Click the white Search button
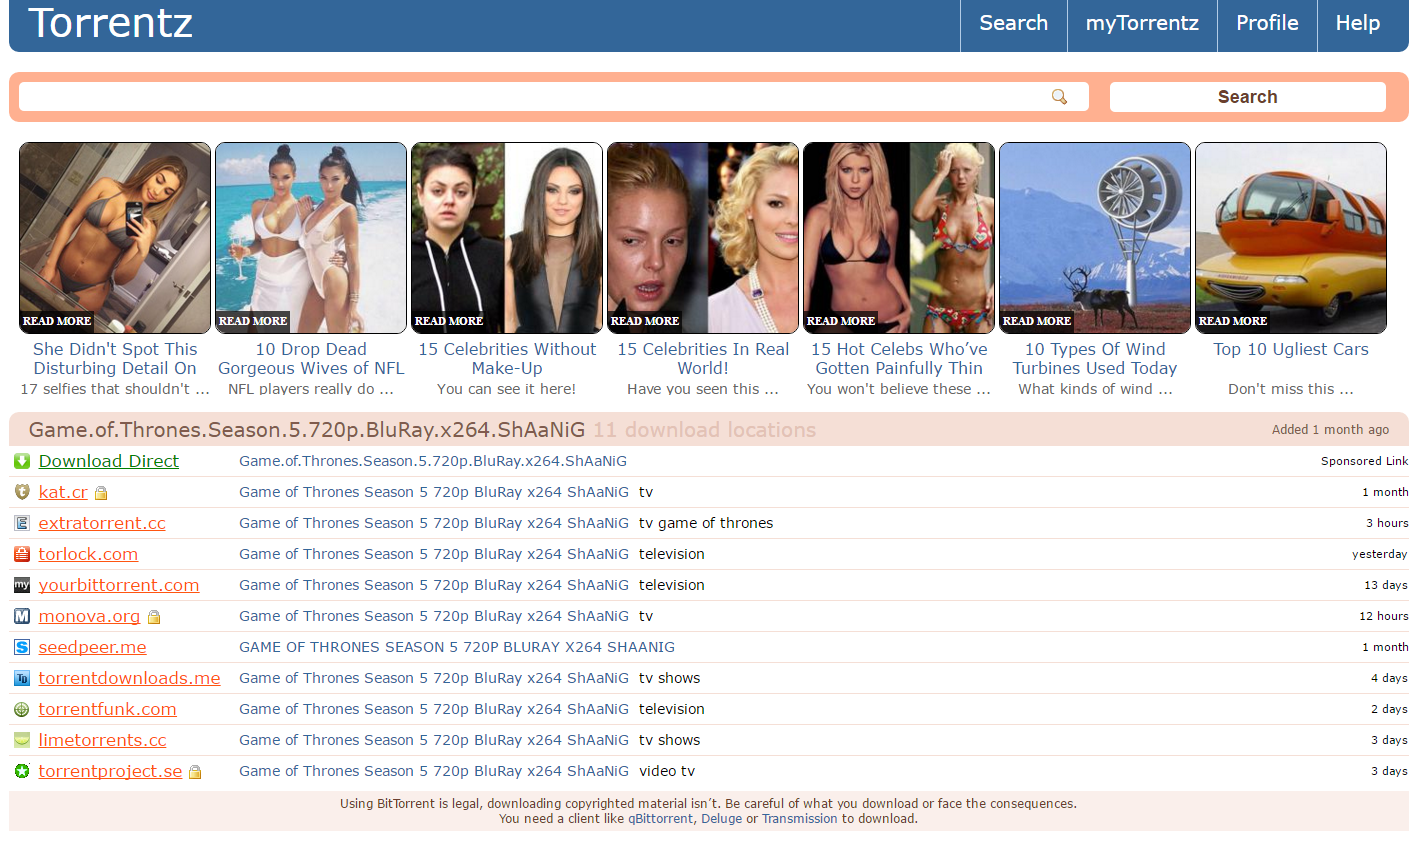This screenshot has height=841, width=1417. (x=1247, y=97)
